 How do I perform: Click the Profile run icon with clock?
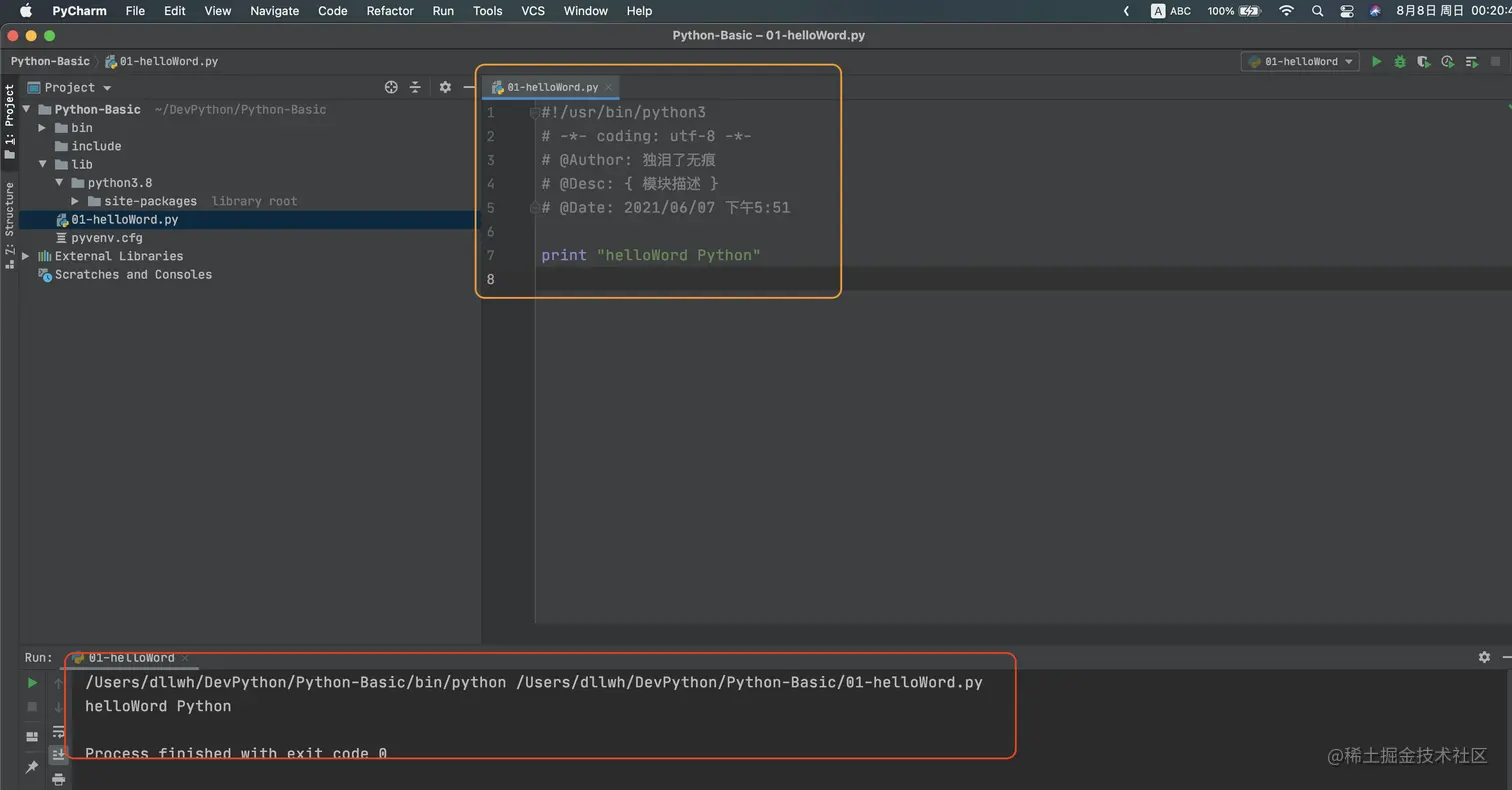tap(1447, 62)
